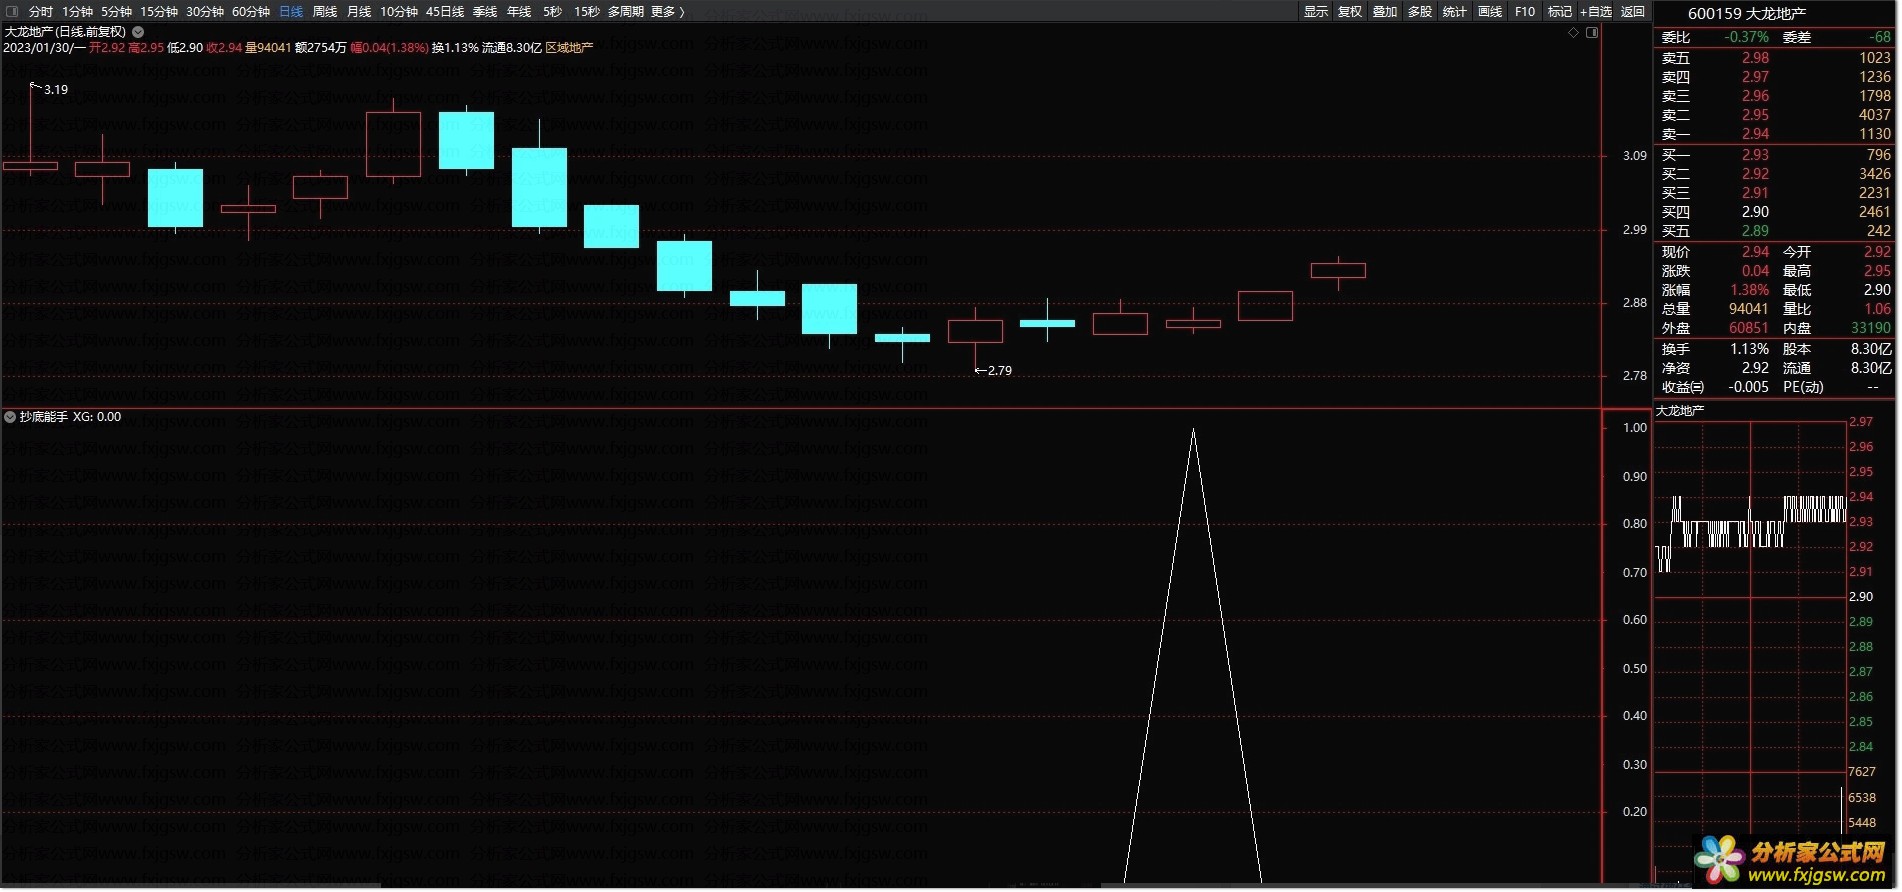Select the 1分钟 period
1902x892 pixels.
(x=77, y=12)
